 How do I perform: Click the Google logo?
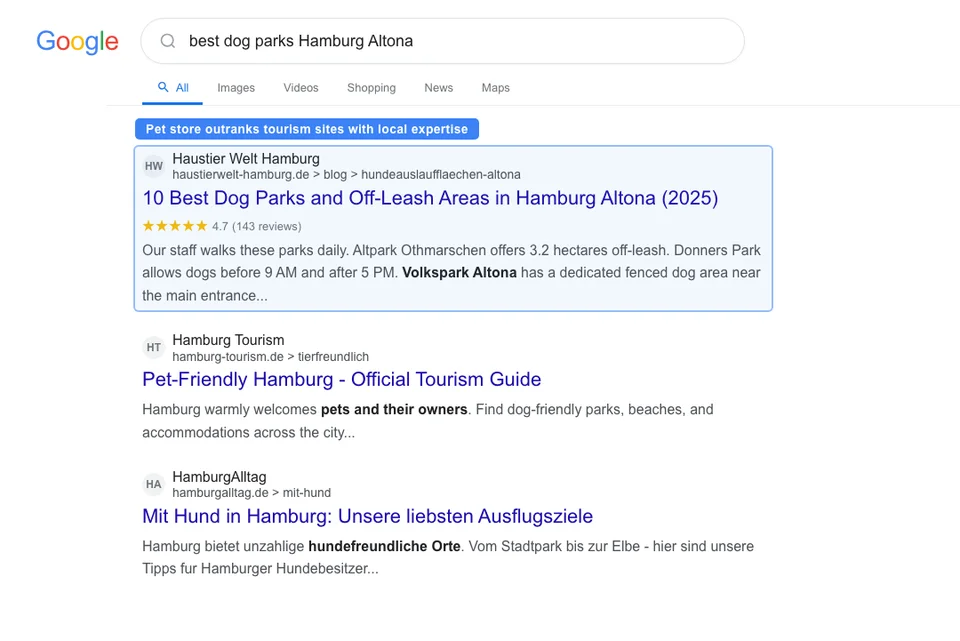pos(77,42)
